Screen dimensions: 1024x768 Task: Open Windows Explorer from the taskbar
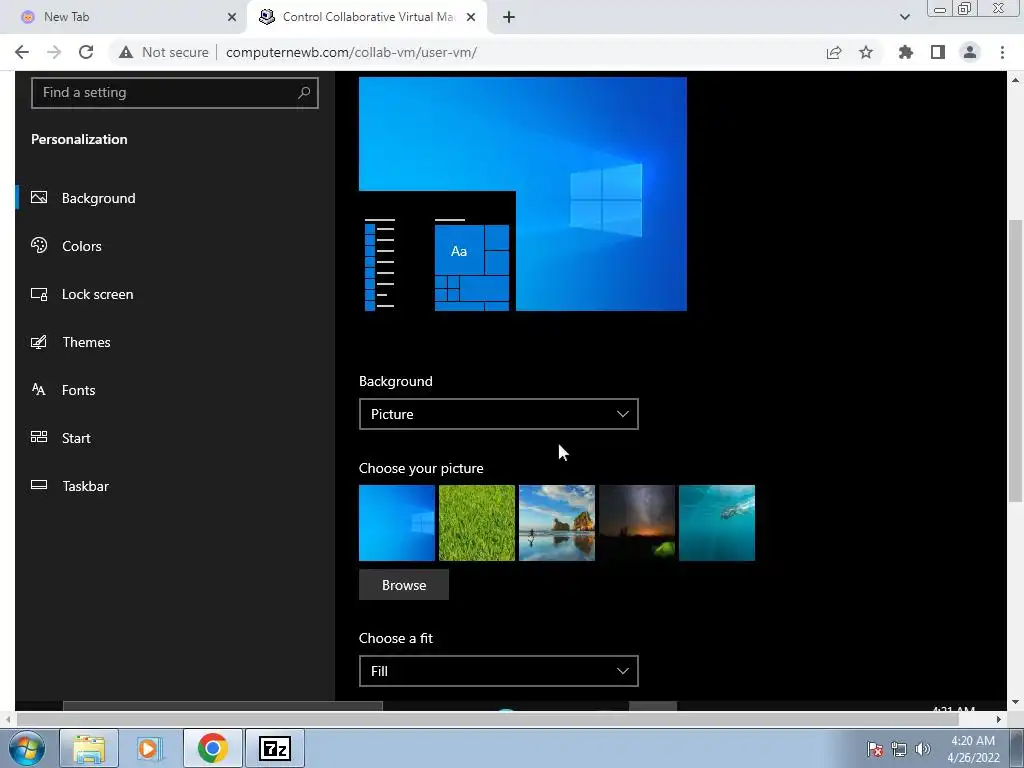(x=89, y=748)
